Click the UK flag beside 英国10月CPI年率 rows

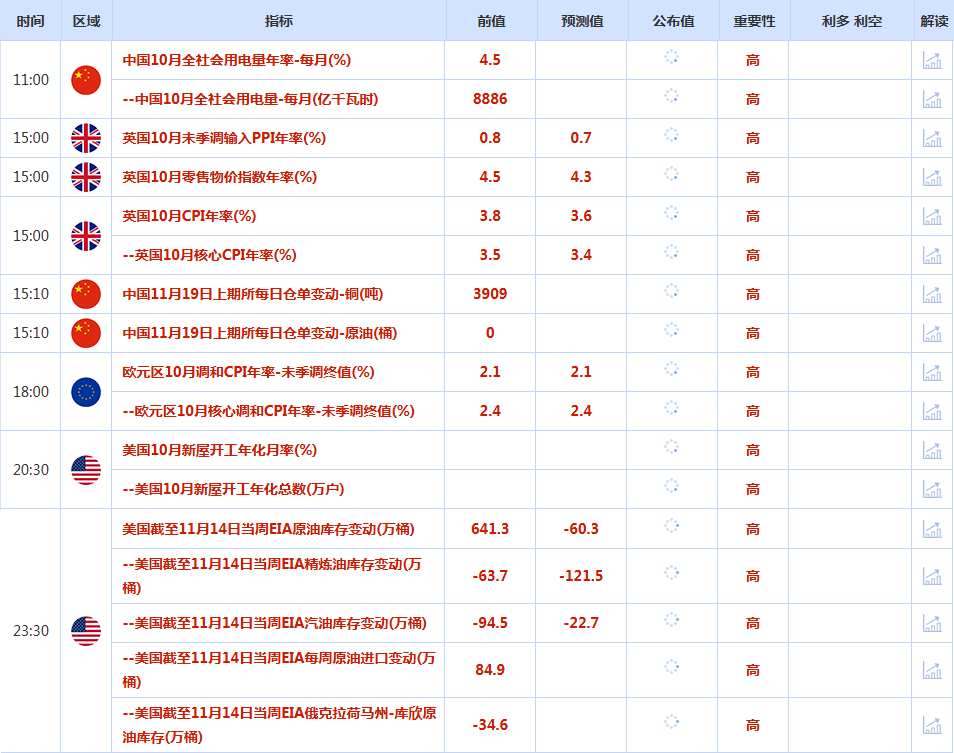coord(86,235)
